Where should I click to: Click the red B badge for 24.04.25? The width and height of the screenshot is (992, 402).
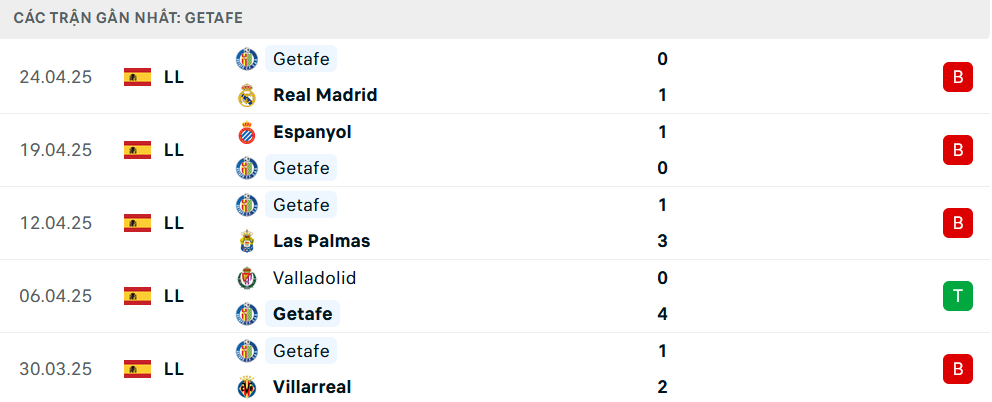(958, 77)
